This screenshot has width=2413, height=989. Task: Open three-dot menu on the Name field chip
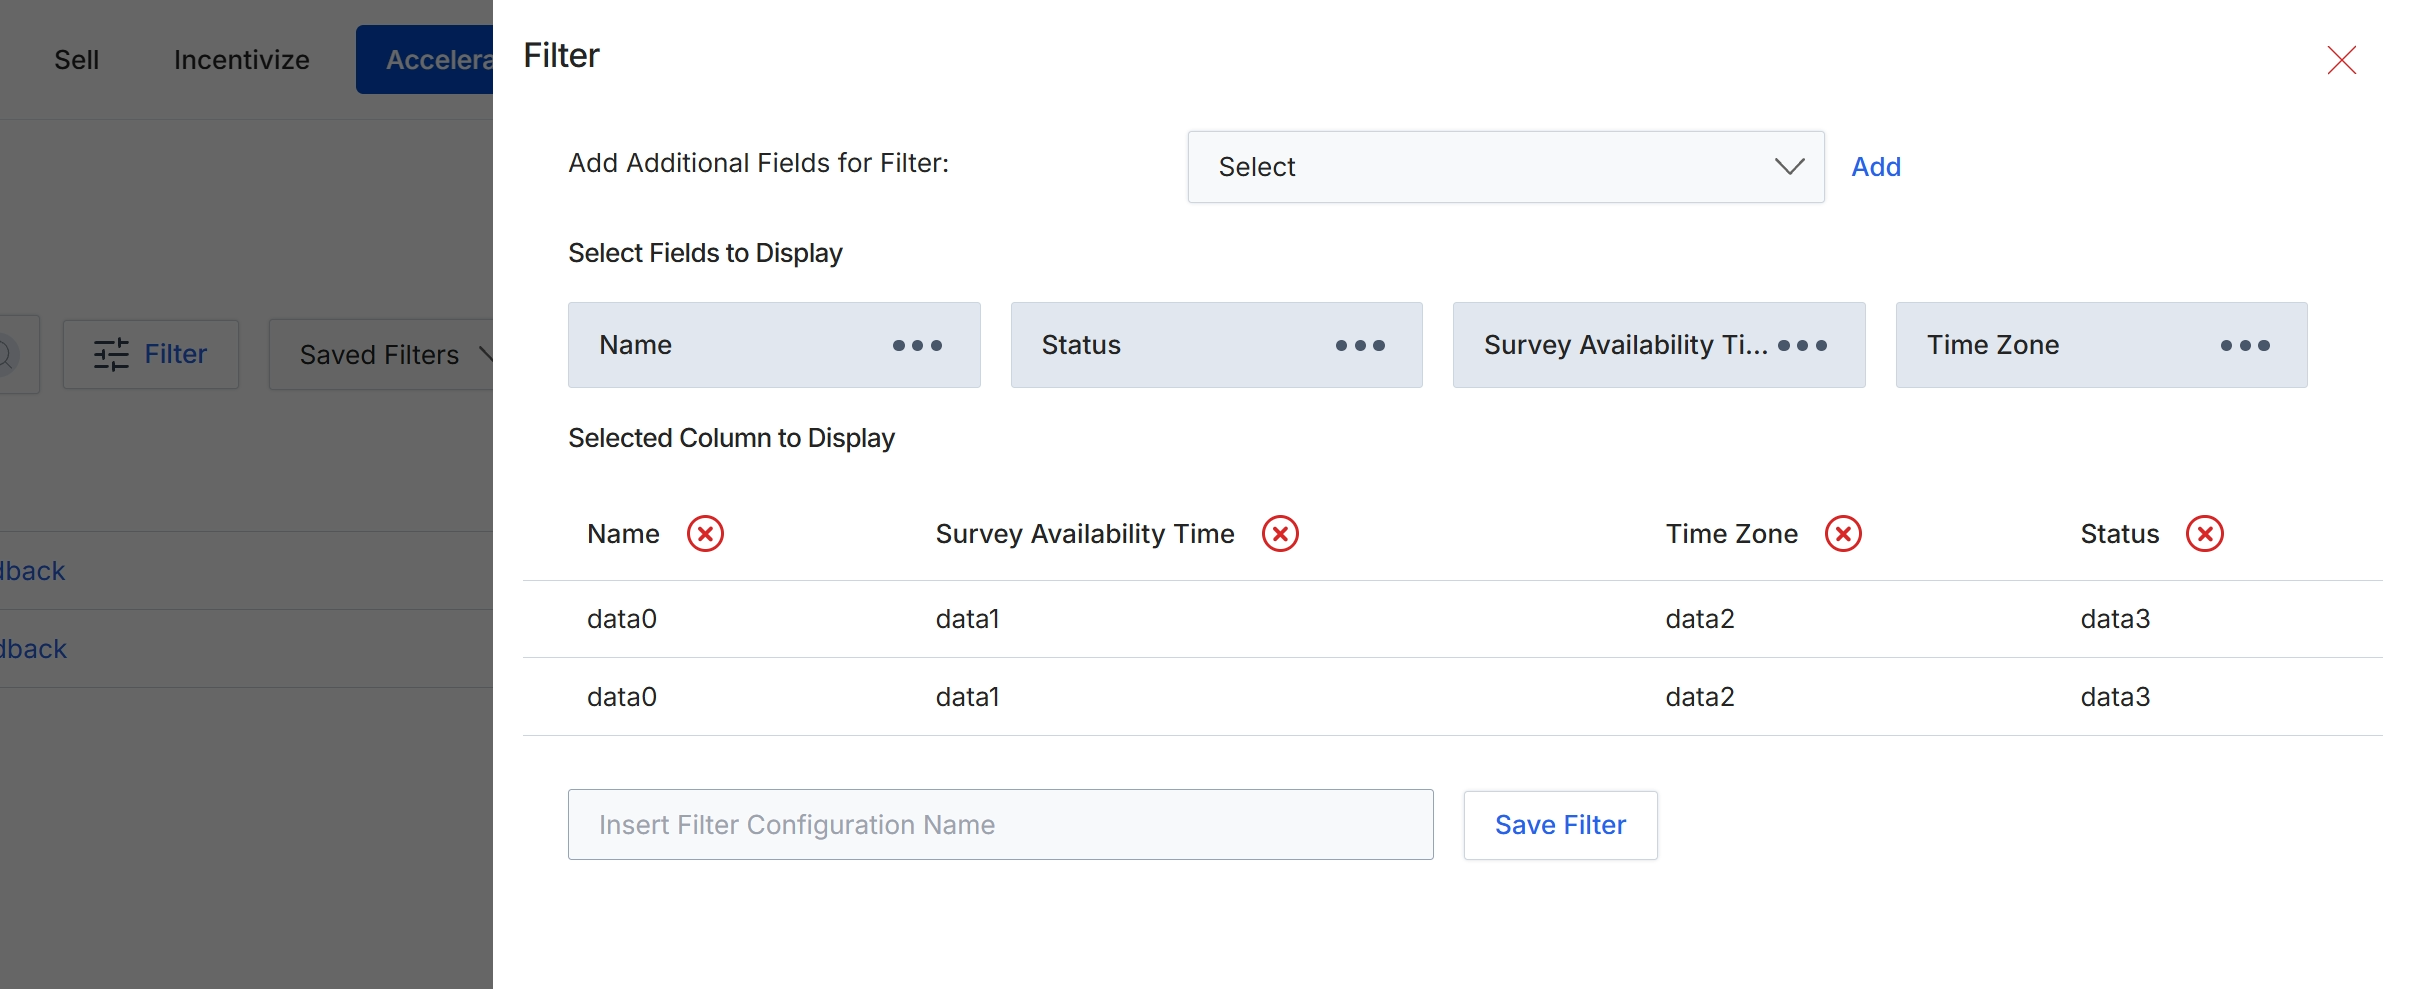point(917,346)
